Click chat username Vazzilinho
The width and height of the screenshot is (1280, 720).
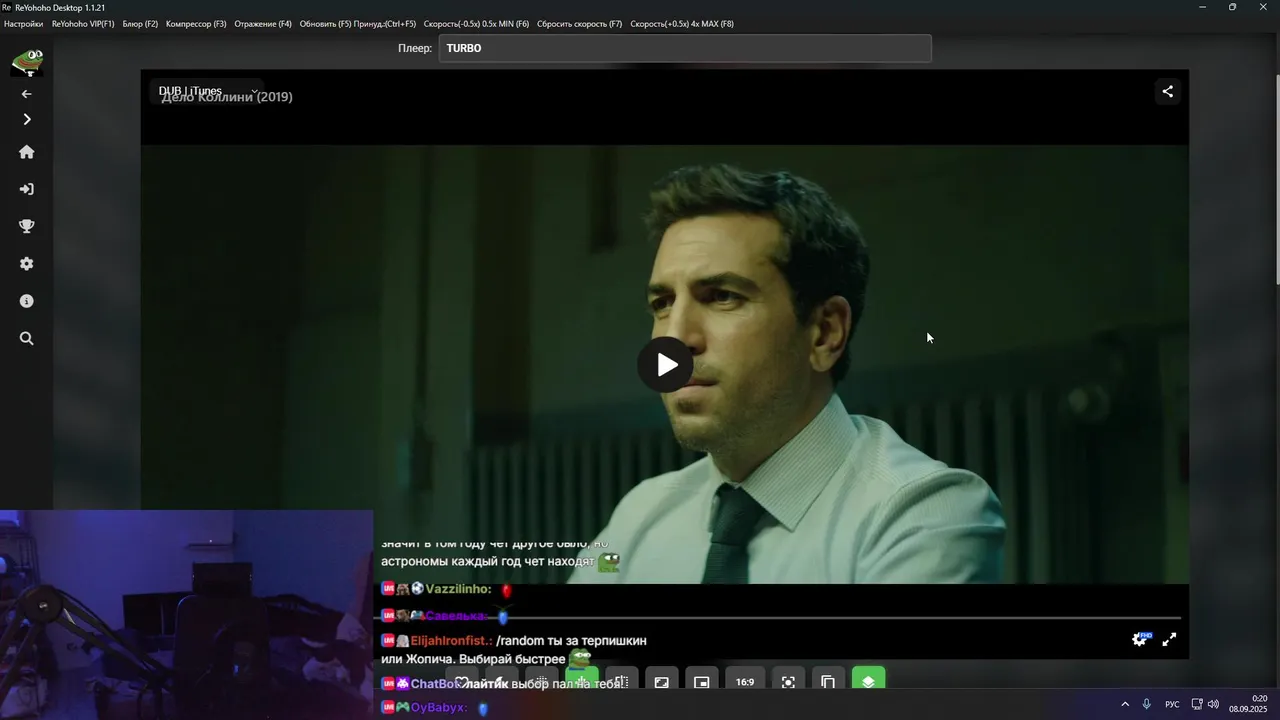(x=458, y=589)
